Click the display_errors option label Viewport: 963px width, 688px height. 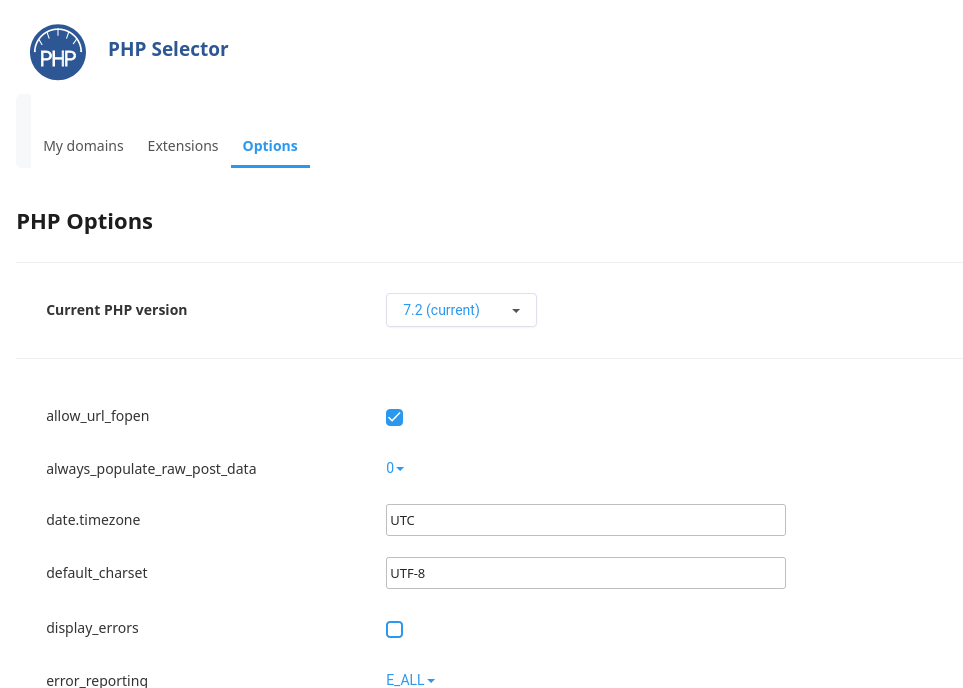(x=92, y=628)
